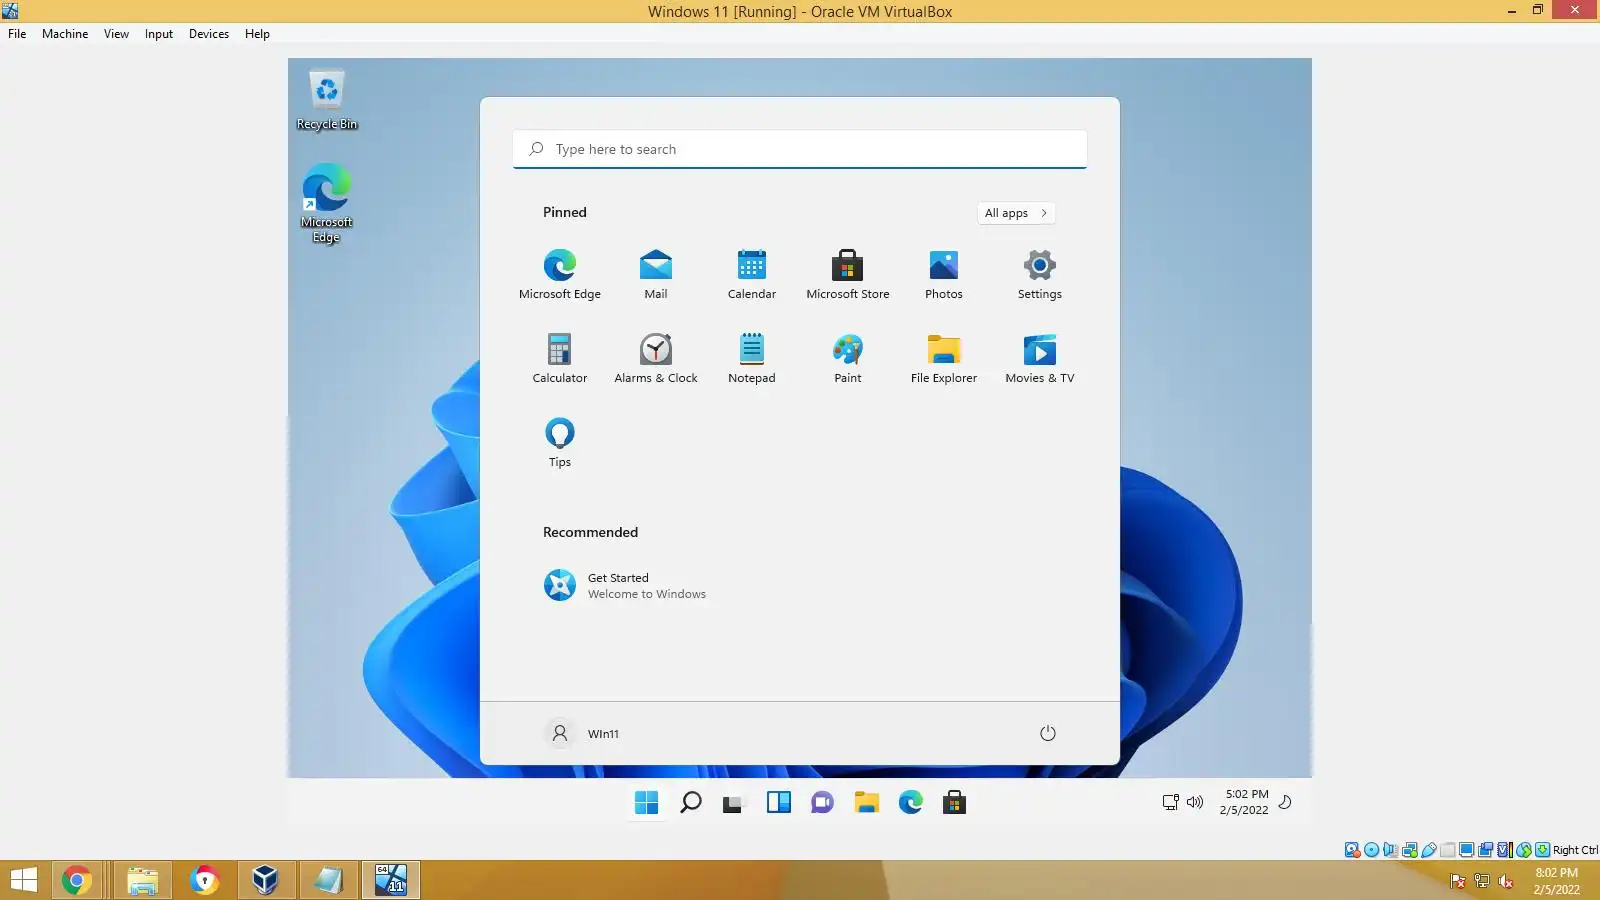Open Task View on the Windows 11 taskbar
Viewport: 1600px width, 900px height.
[735, 802]
